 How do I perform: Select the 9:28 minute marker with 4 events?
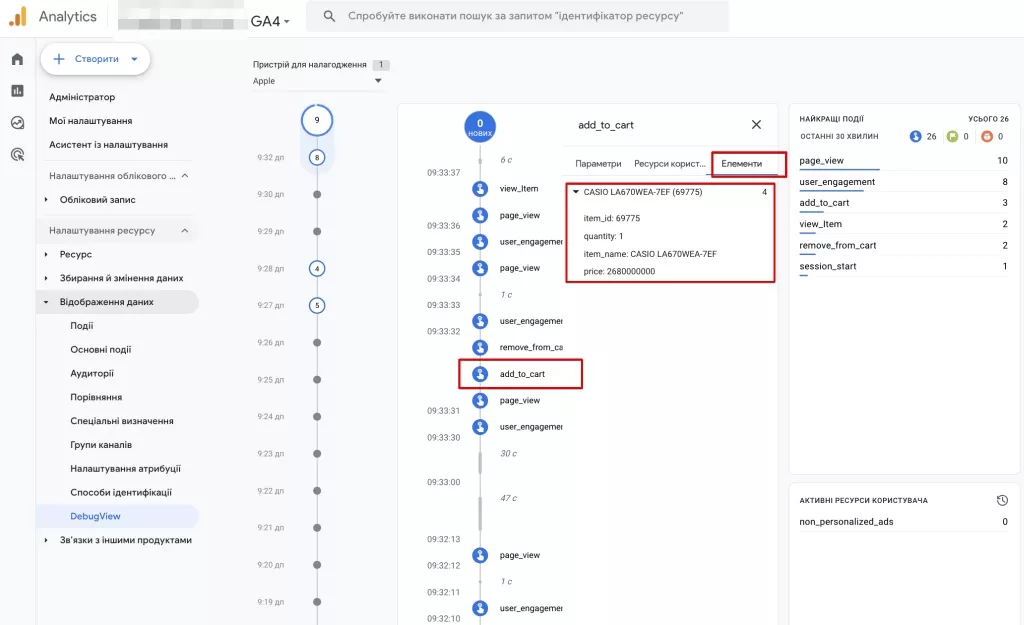coord(317,268)
